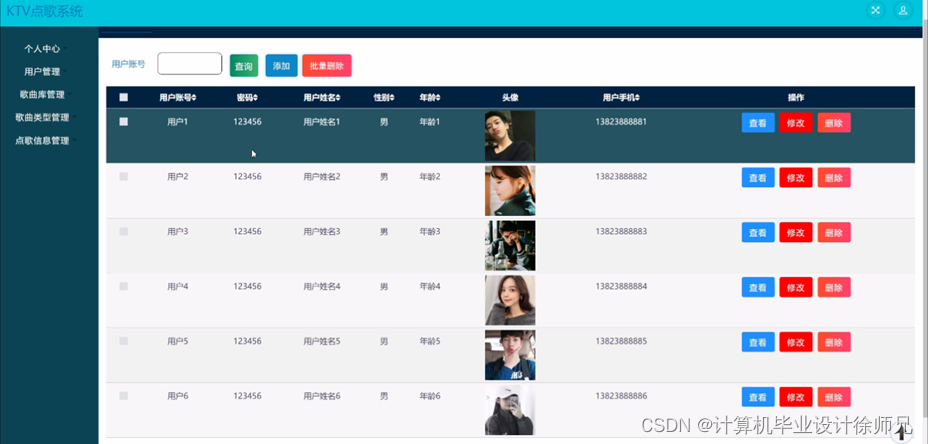Viewport: 928px width, 444px height.
Task: Click the 批量删除 batch delete button
Action: [327, 66]
